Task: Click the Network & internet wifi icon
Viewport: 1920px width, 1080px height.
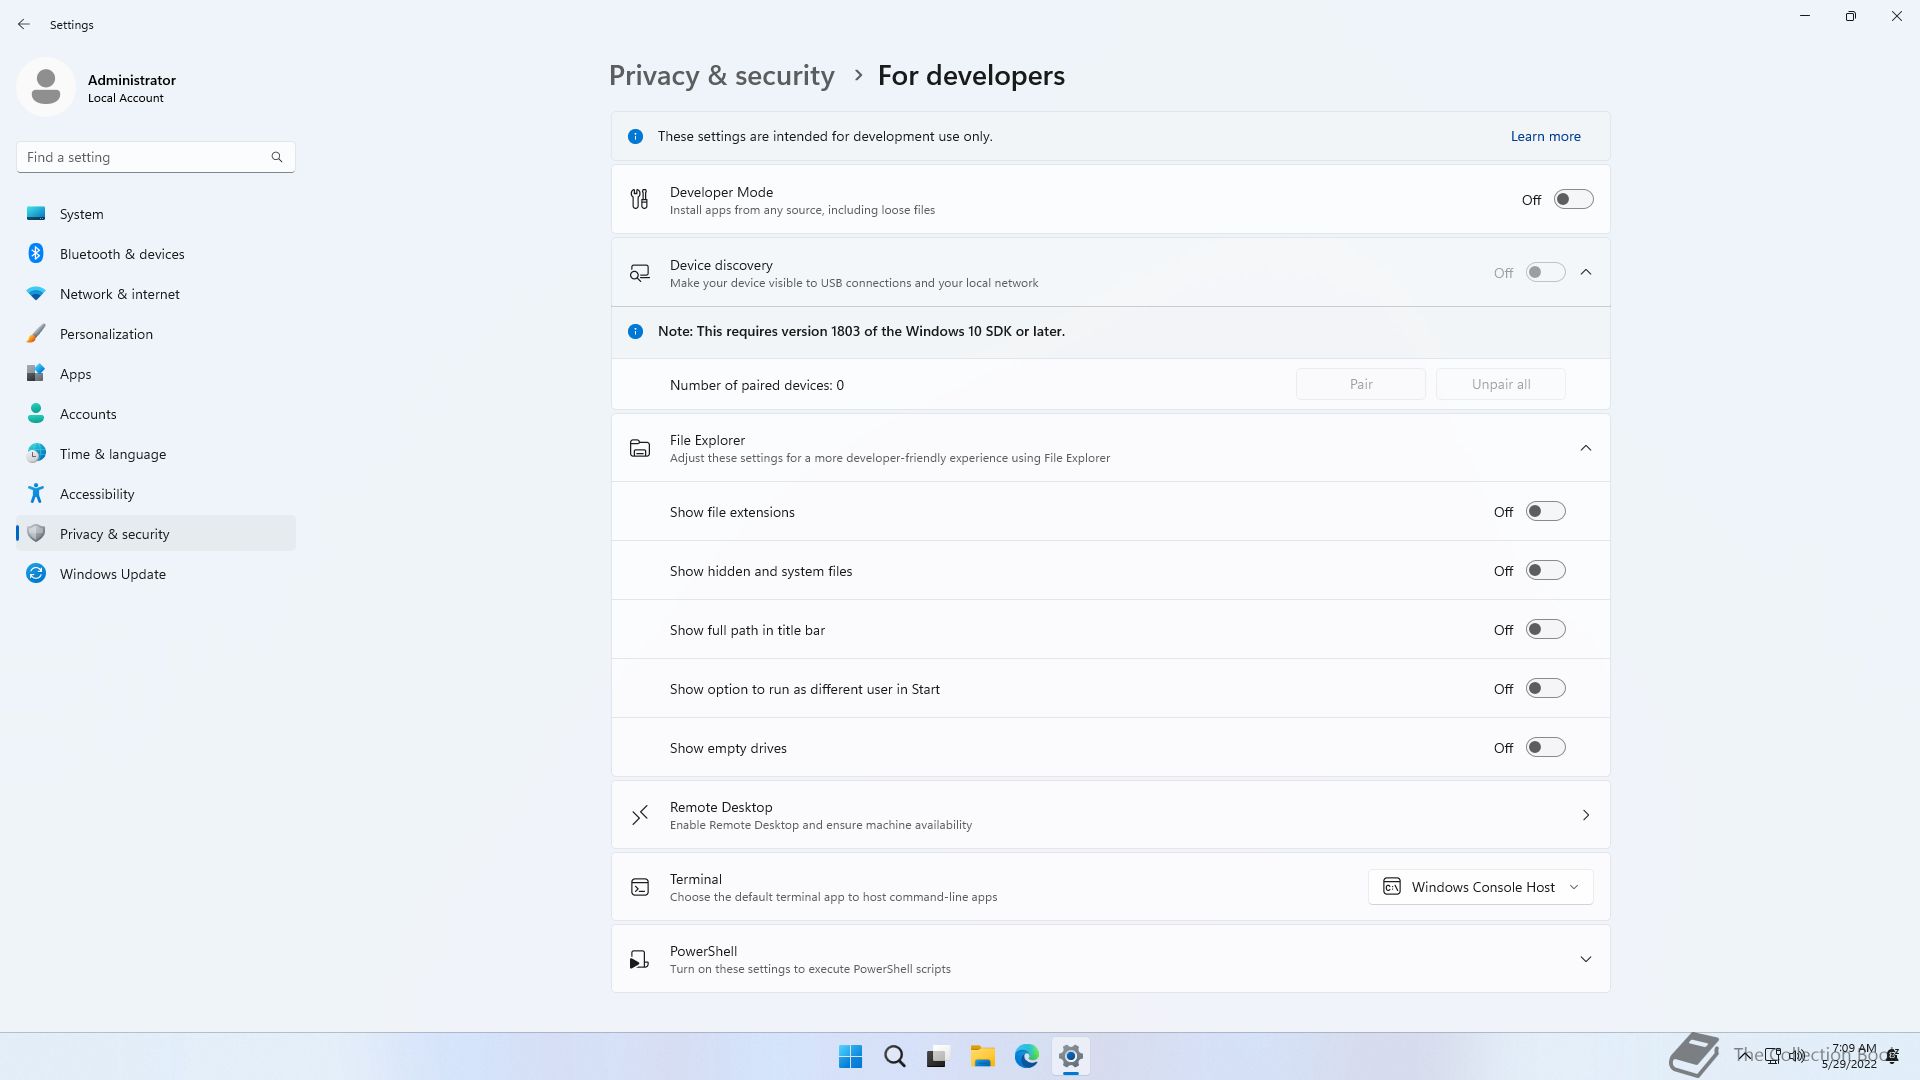Action: 36,294
